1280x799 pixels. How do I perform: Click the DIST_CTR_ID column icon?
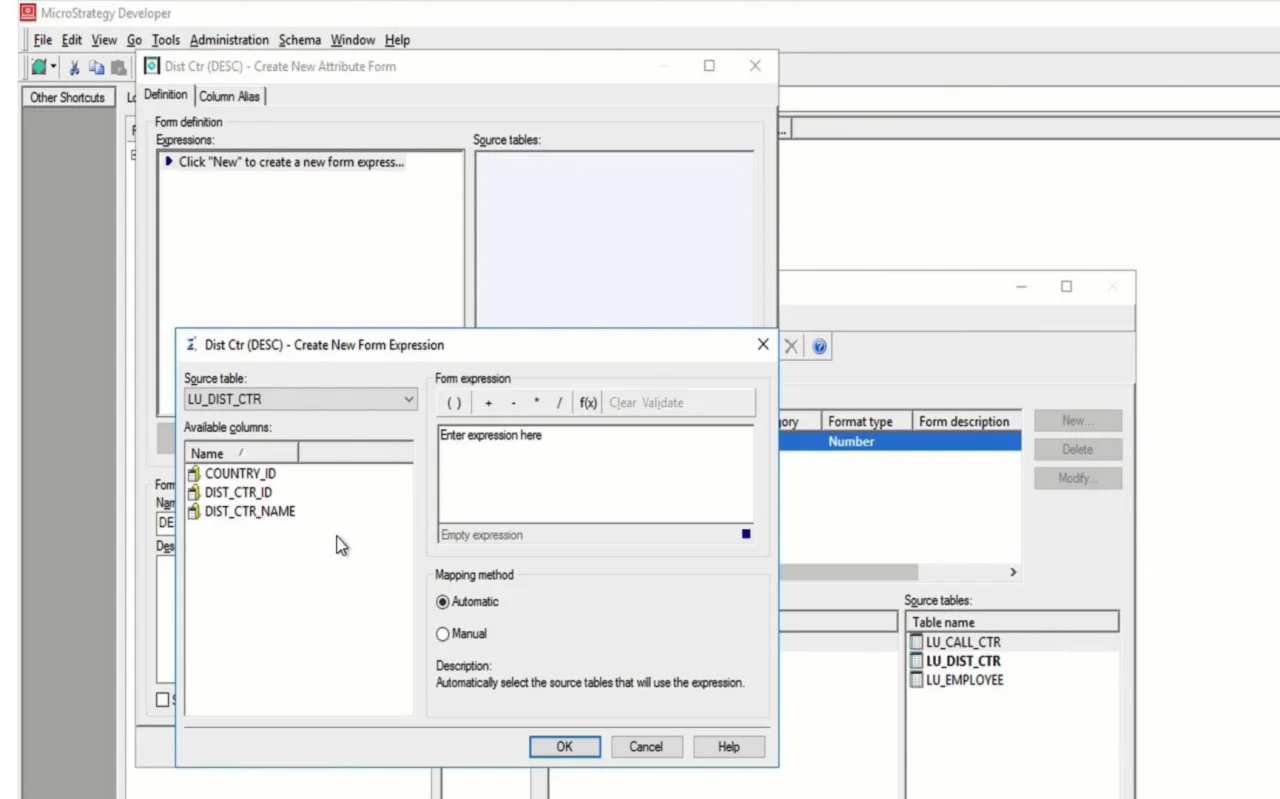194,493
